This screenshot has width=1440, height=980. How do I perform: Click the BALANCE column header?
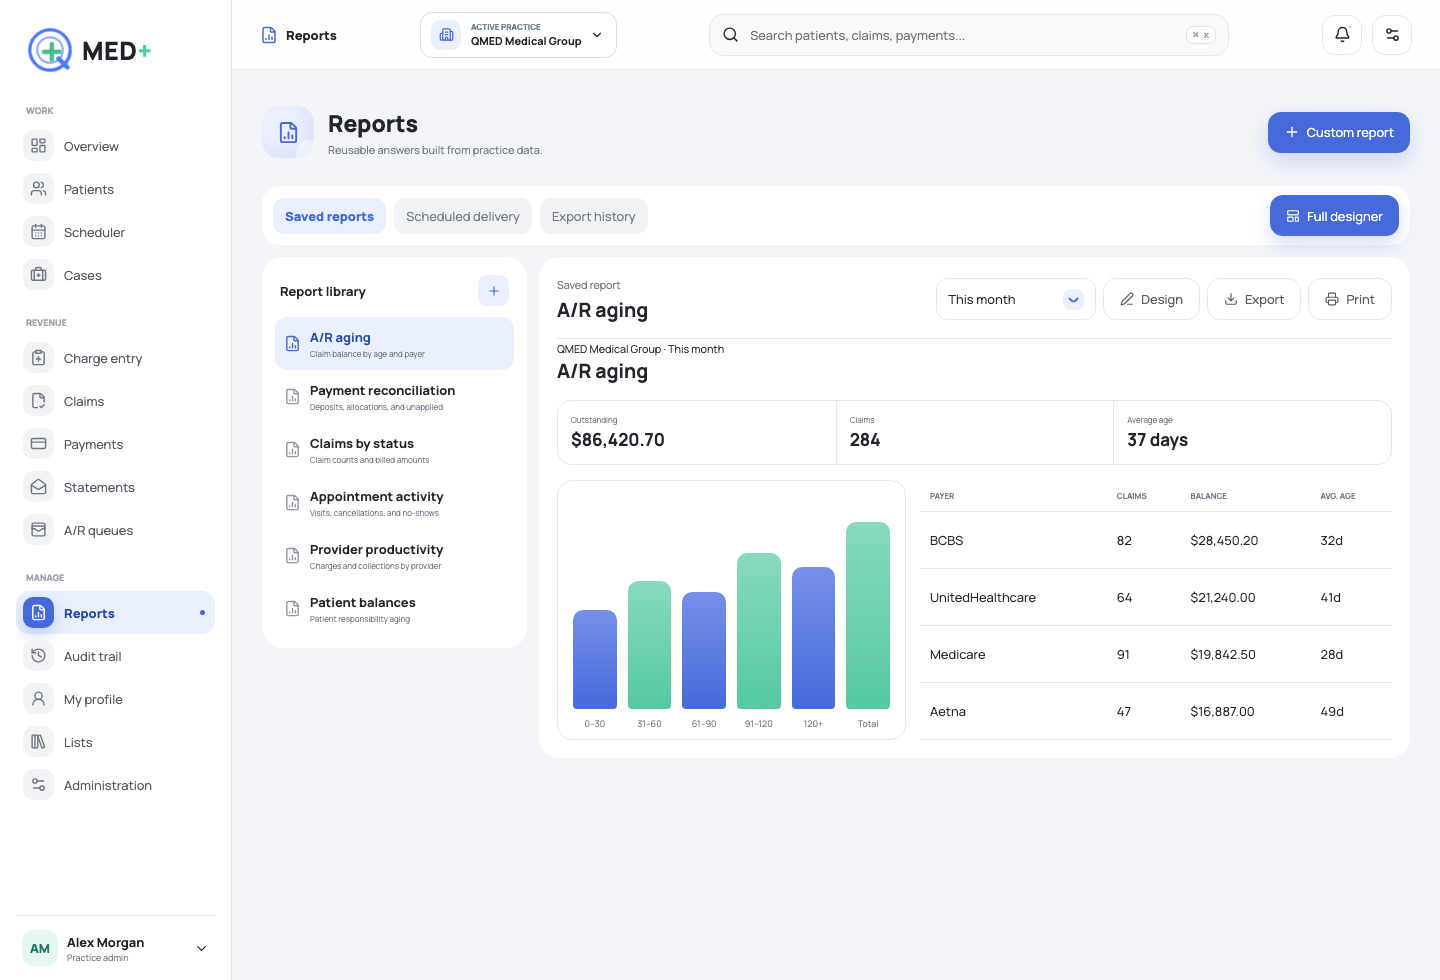(x=1208, y=496)
